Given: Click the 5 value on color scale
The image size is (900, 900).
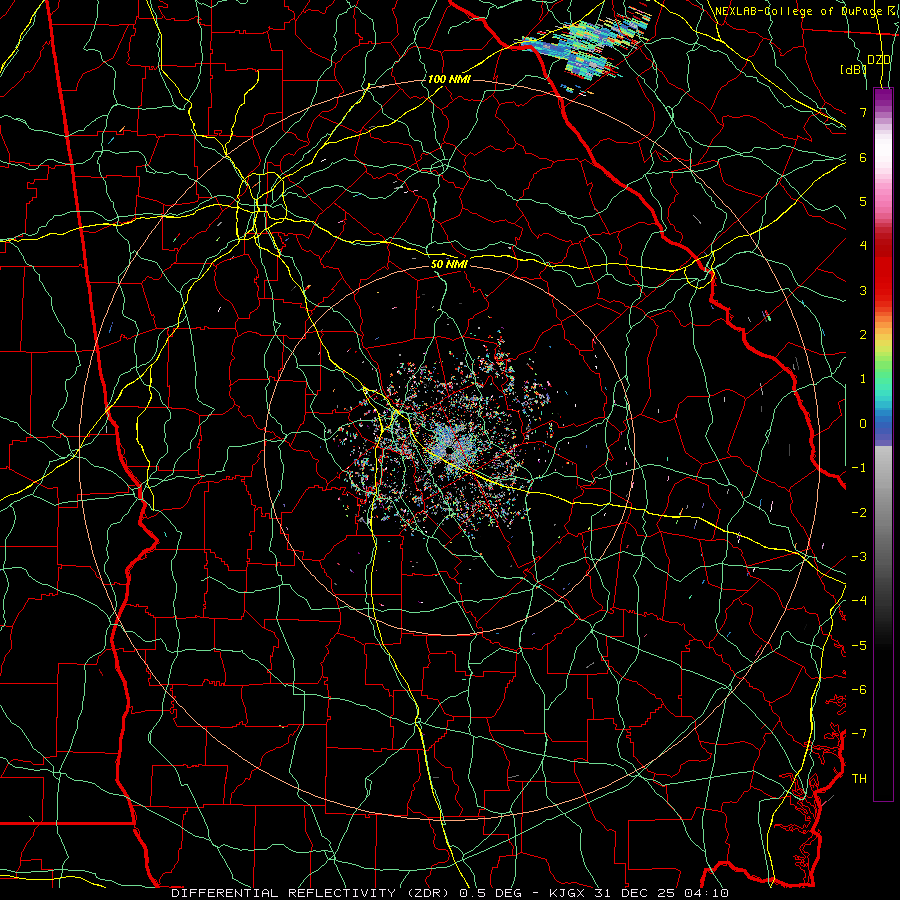Looking at the screenshot, I should pyautogui.click(x=863, y=201).
